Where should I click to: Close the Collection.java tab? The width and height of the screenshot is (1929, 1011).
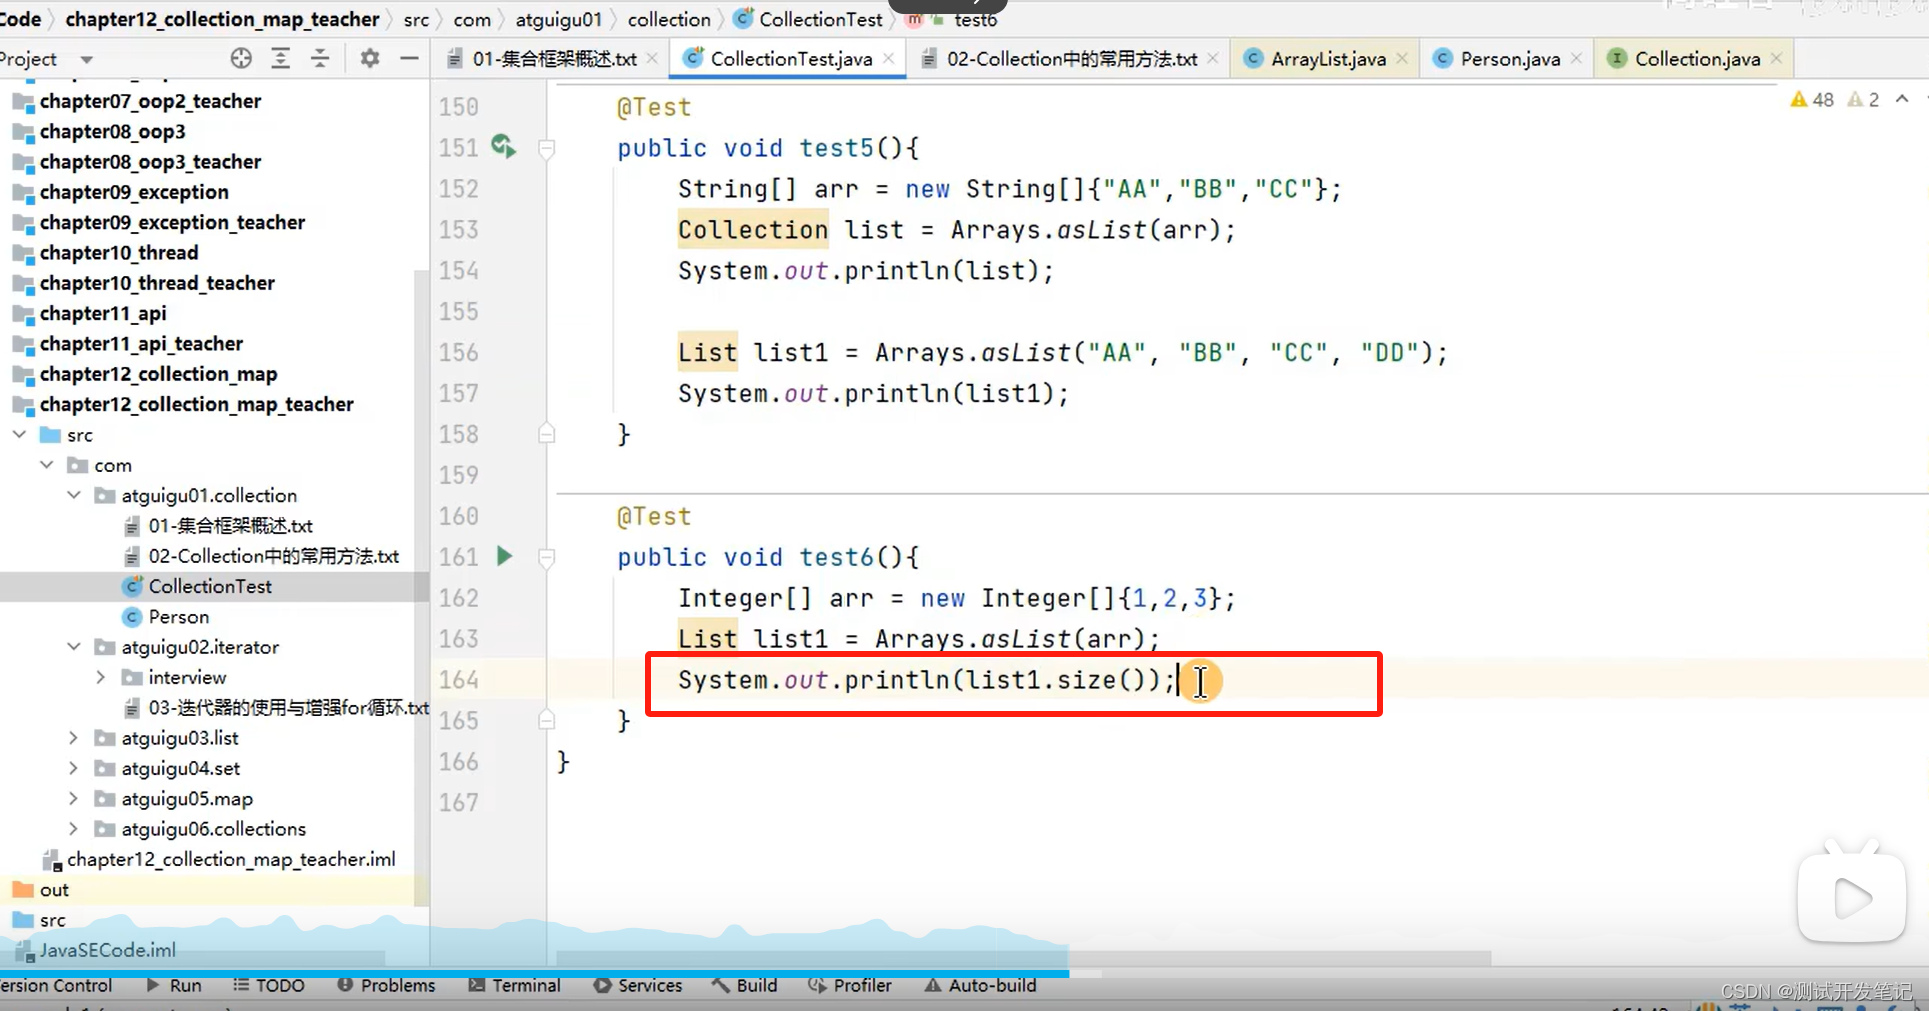(1776, 59)
